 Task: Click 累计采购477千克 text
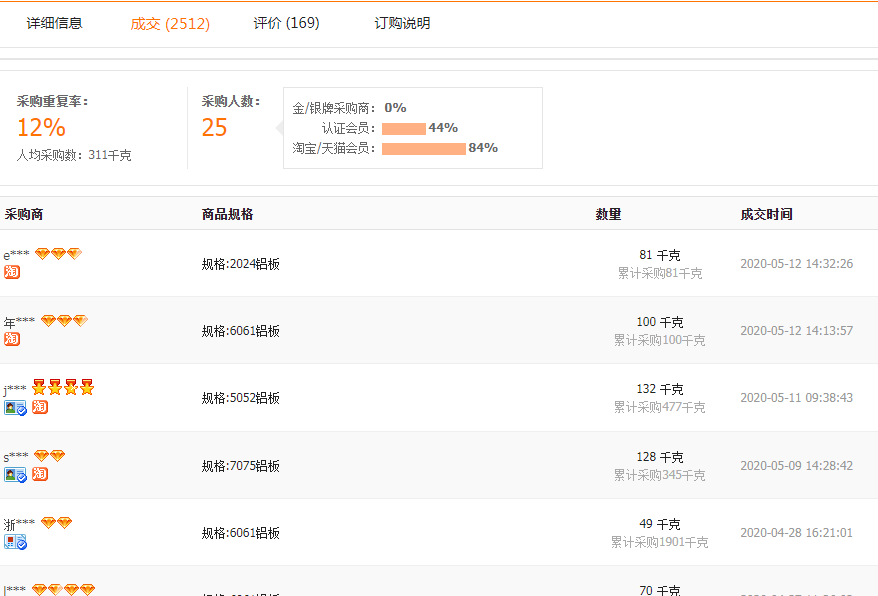pos(660,407)
